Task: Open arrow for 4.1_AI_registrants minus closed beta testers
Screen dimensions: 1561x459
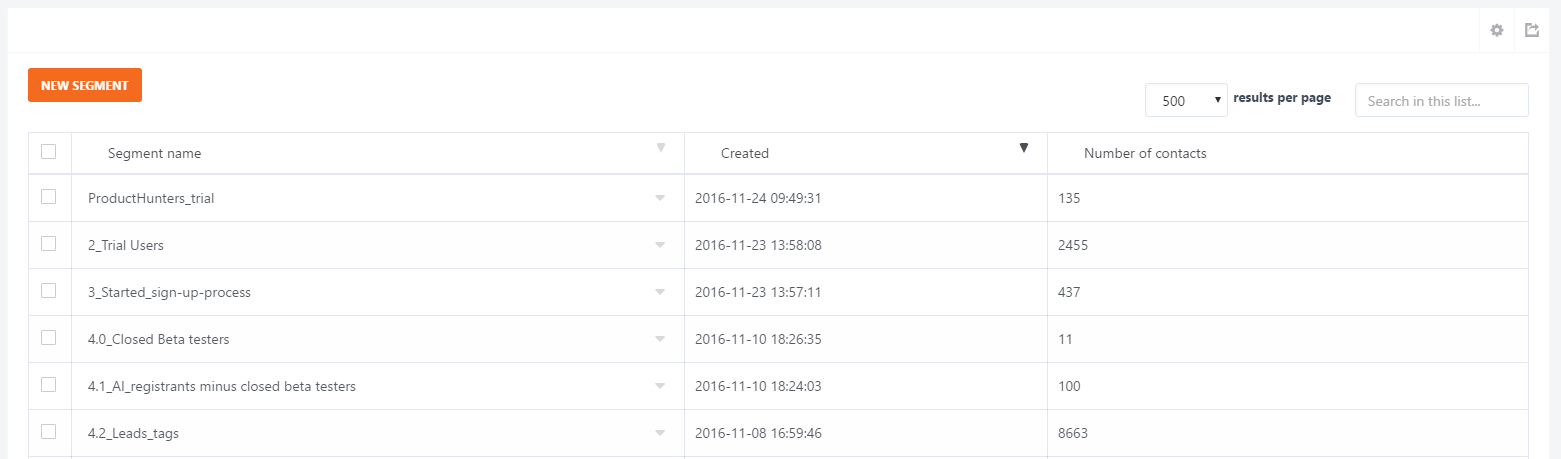Action: (x=660, y=386)
